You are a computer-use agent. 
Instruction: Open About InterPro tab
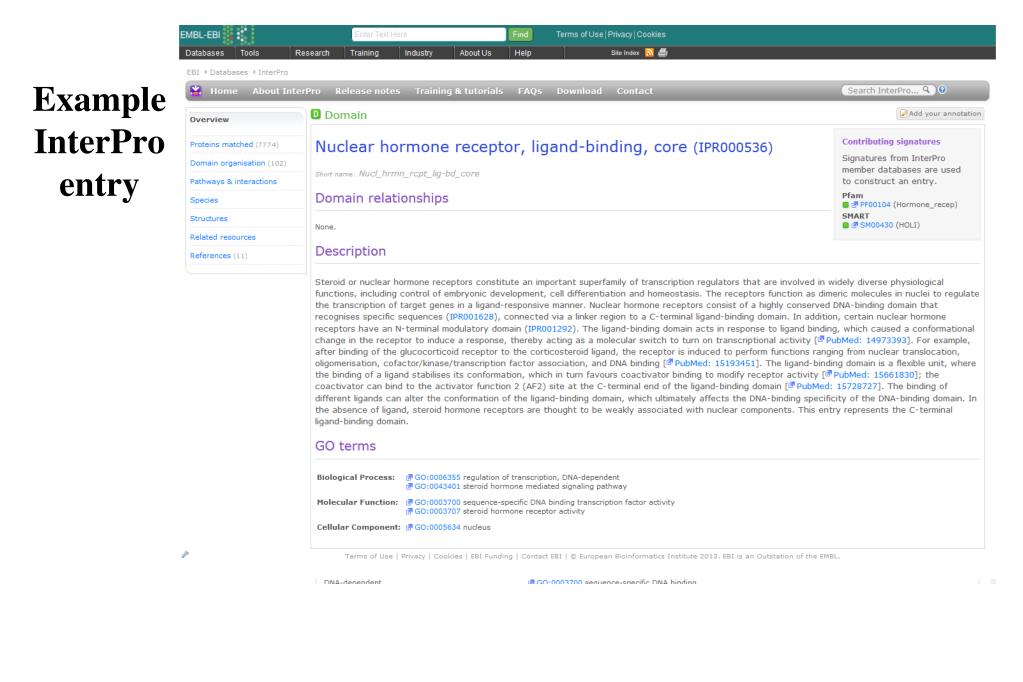(286, 91)
